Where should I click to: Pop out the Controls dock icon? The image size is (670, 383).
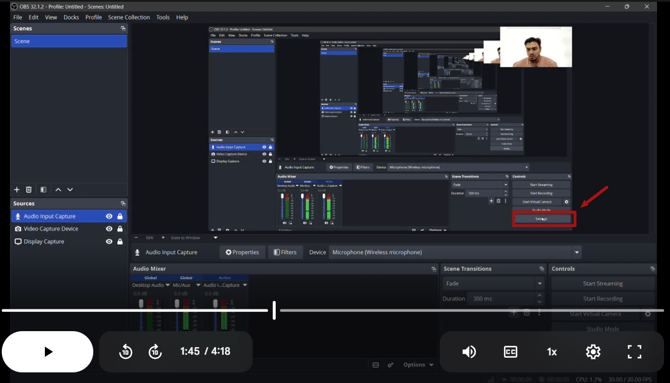(652, 269)
